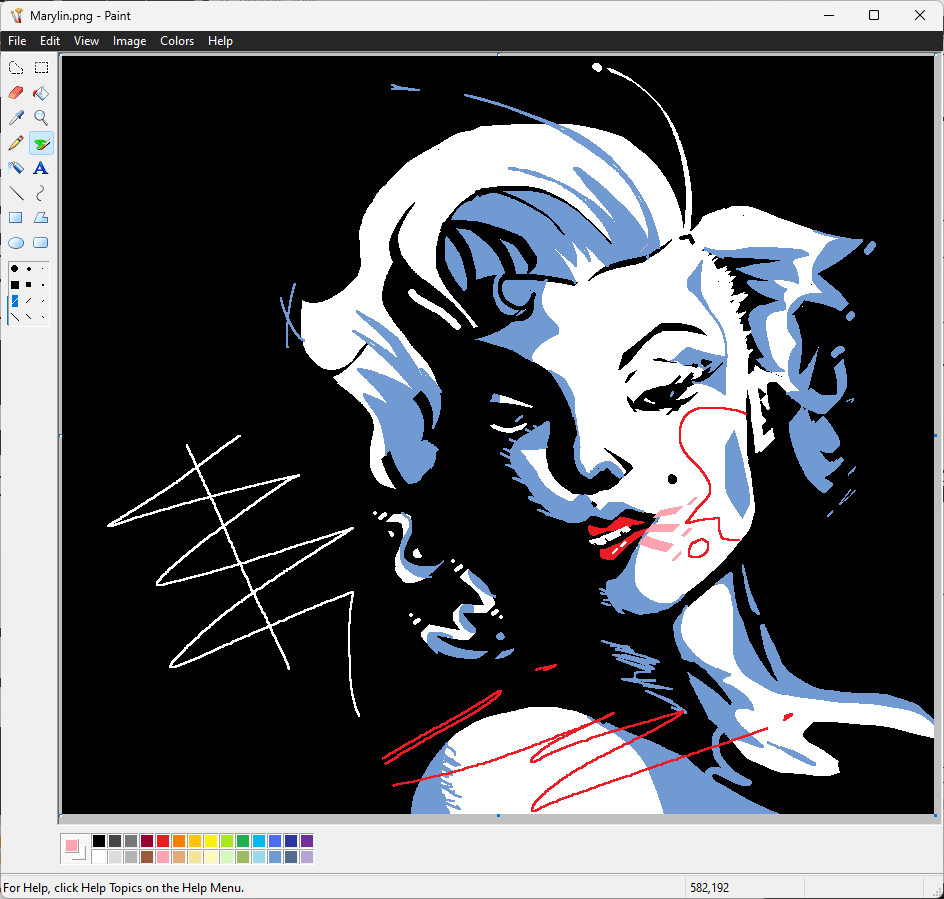Open the Image menu
This screenshot has height=899, width=944.
pos(129,41)
